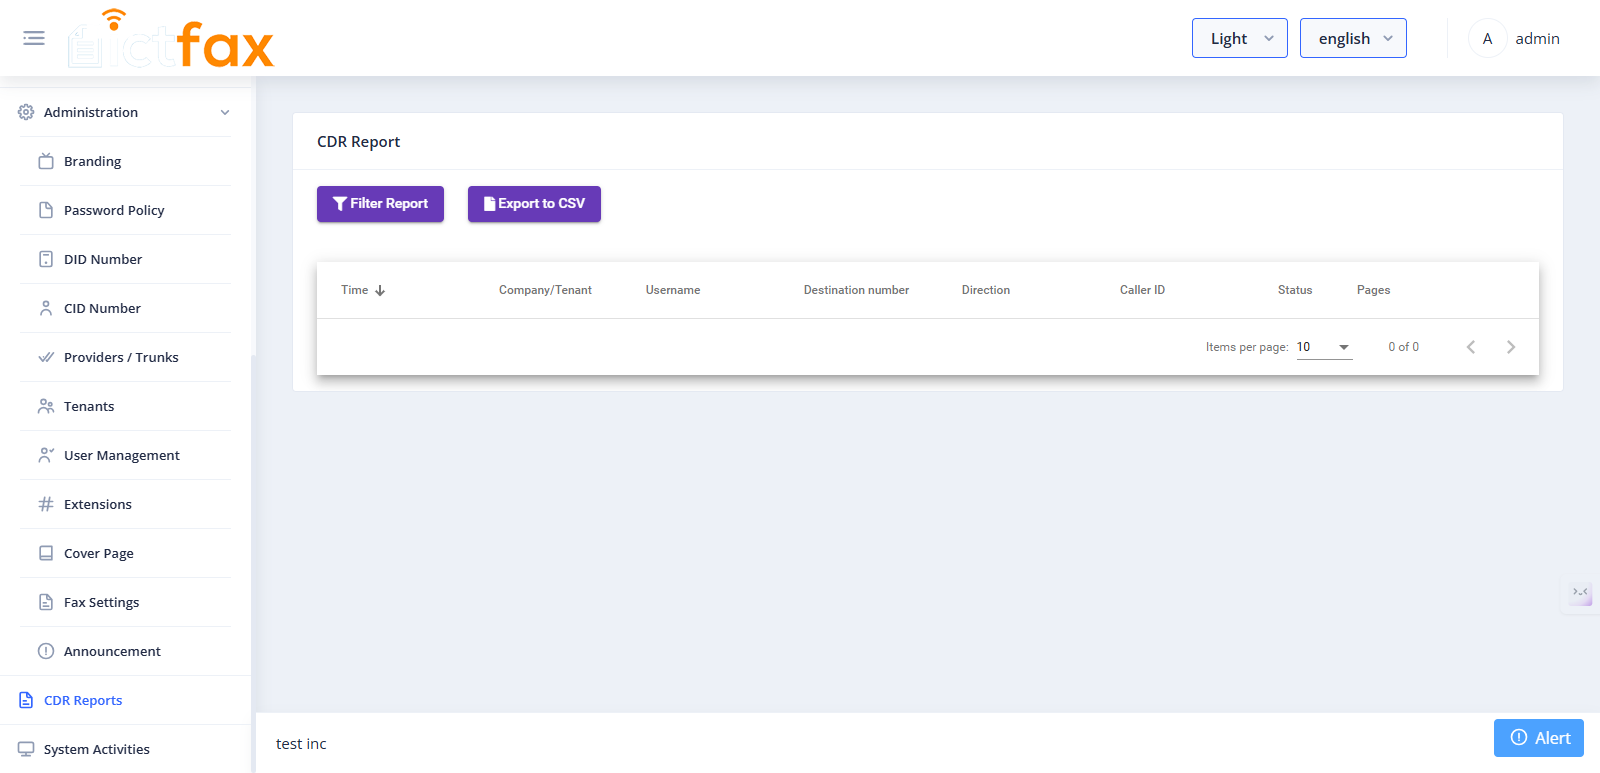Open the english language dropdown
Screen dimensions: 1600x773
[1353, 38]
